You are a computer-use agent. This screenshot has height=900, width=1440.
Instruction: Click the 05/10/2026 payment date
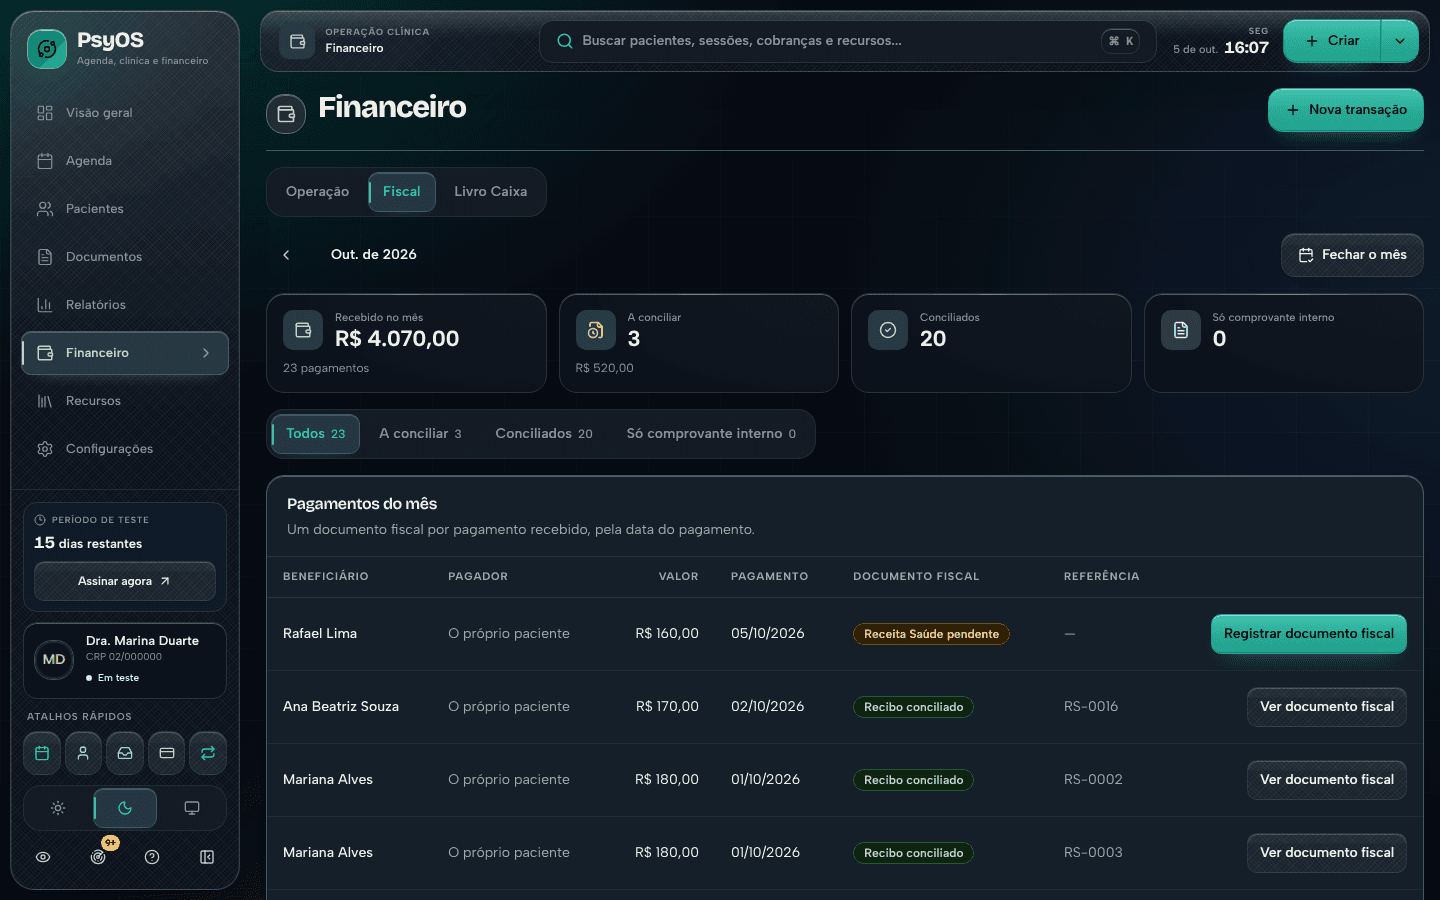(768, 634)
